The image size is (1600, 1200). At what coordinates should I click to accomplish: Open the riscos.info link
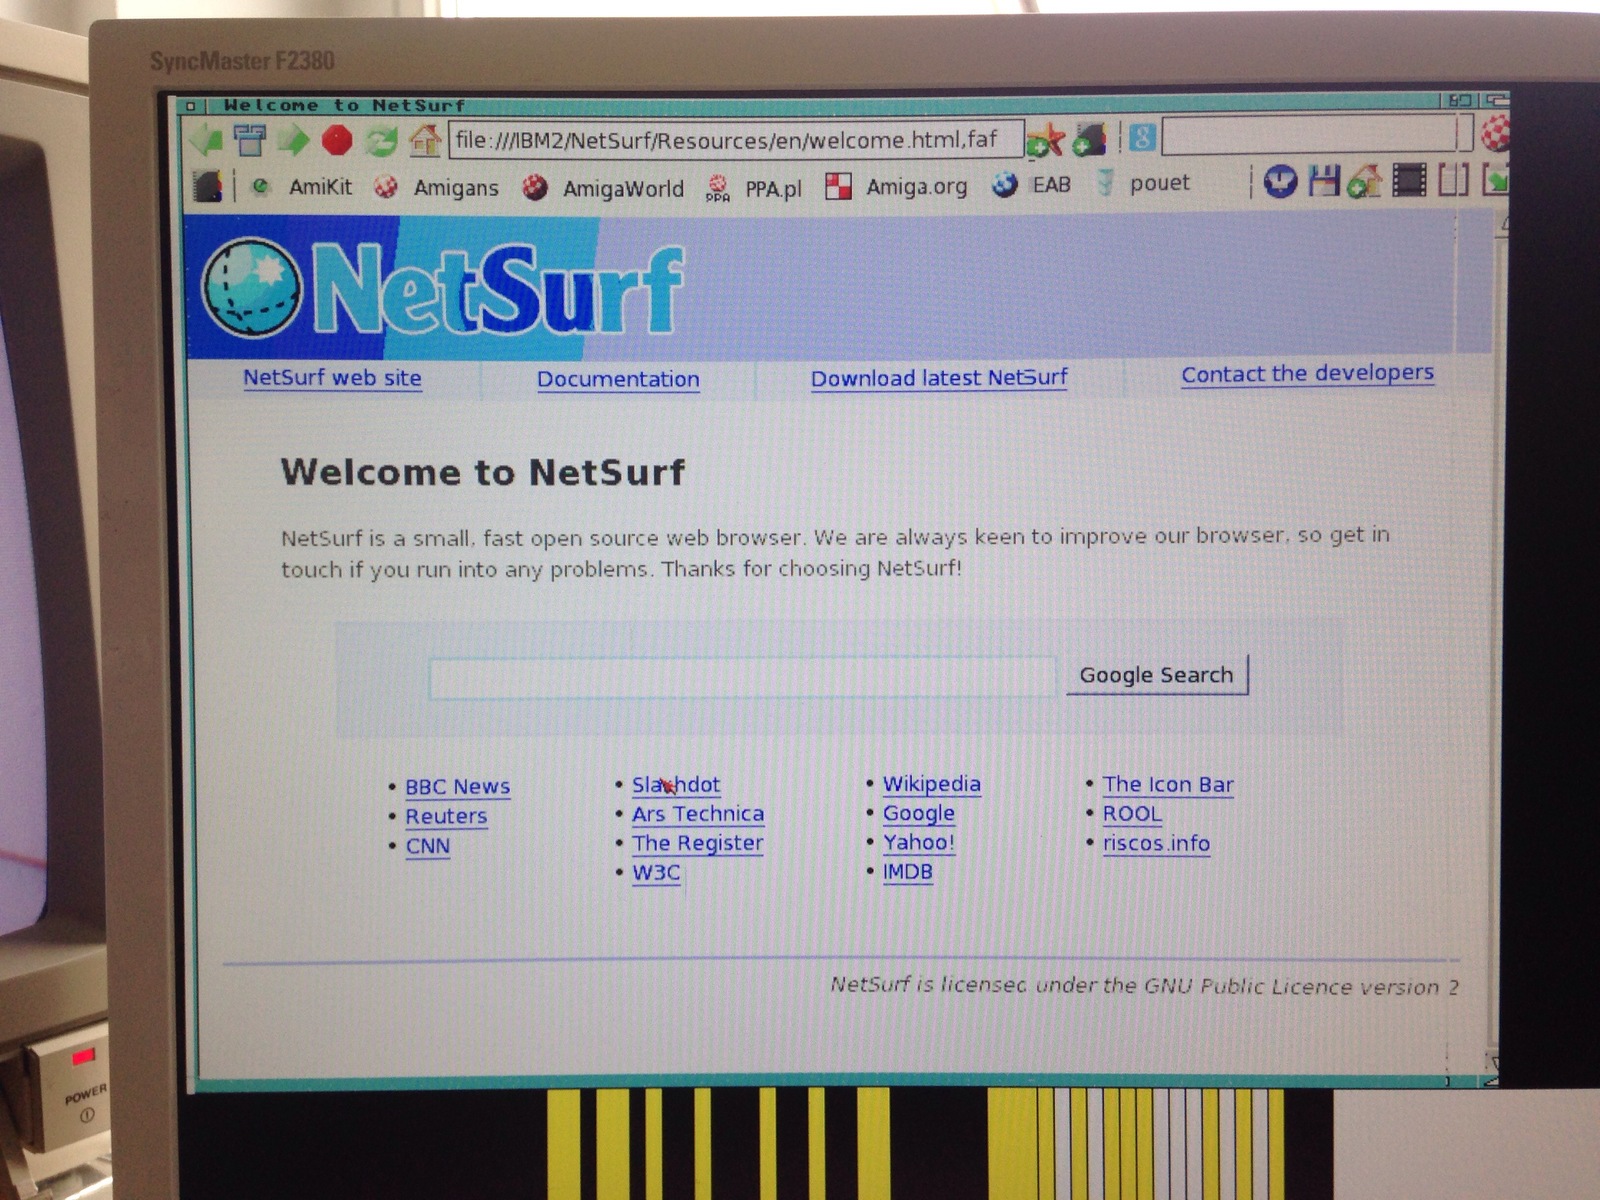pos(1156,844)
